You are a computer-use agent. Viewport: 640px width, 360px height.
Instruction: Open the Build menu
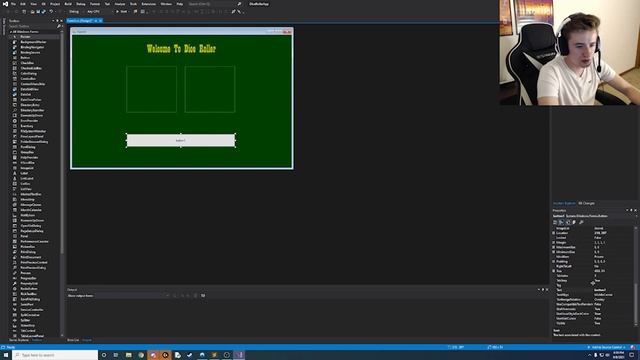tap(68, 4)
